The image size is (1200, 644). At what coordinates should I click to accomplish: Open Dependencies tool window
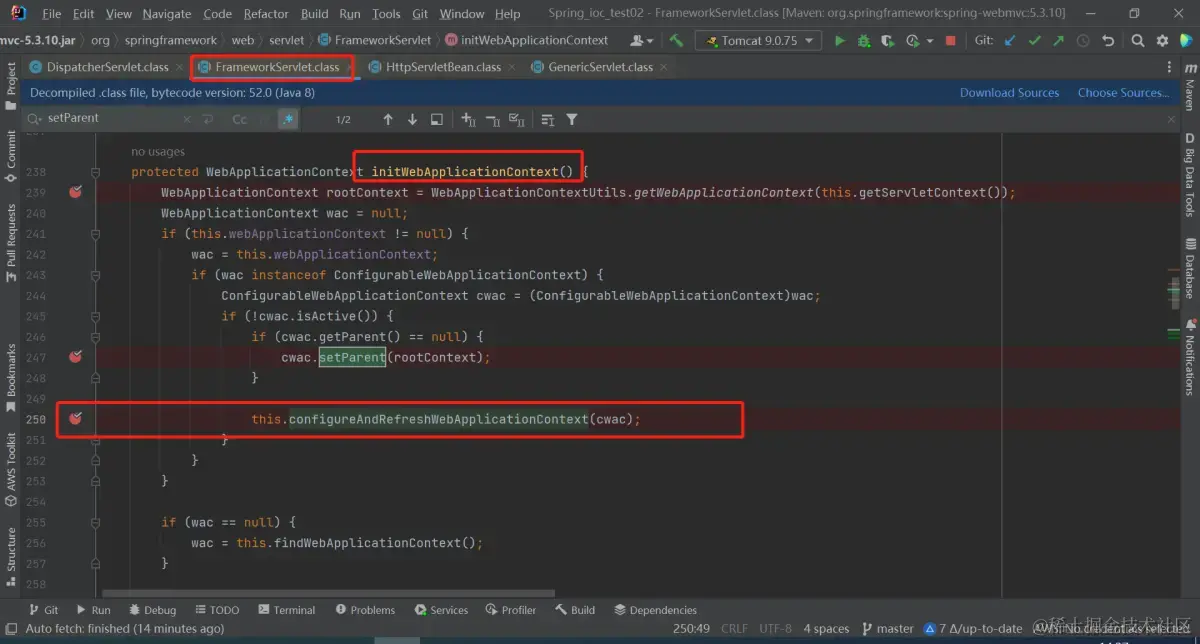(x=655, y=610)
